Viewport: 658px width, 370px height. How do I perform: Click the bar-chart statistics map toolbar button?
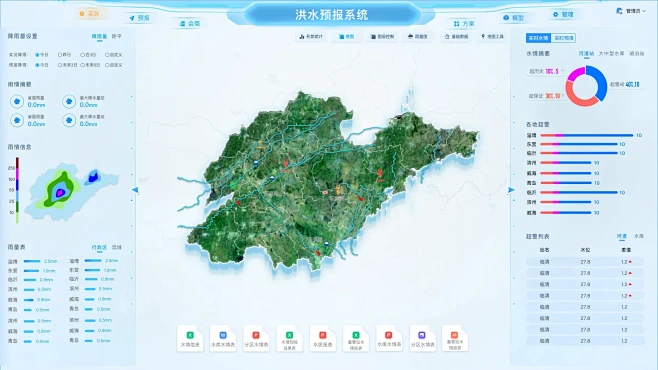click(x=311, y=36)
